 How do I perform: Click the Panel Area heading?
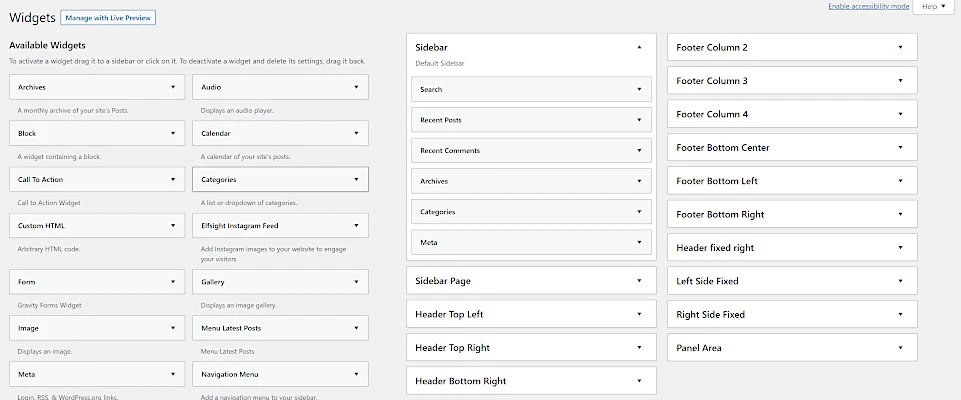[699, 348]
